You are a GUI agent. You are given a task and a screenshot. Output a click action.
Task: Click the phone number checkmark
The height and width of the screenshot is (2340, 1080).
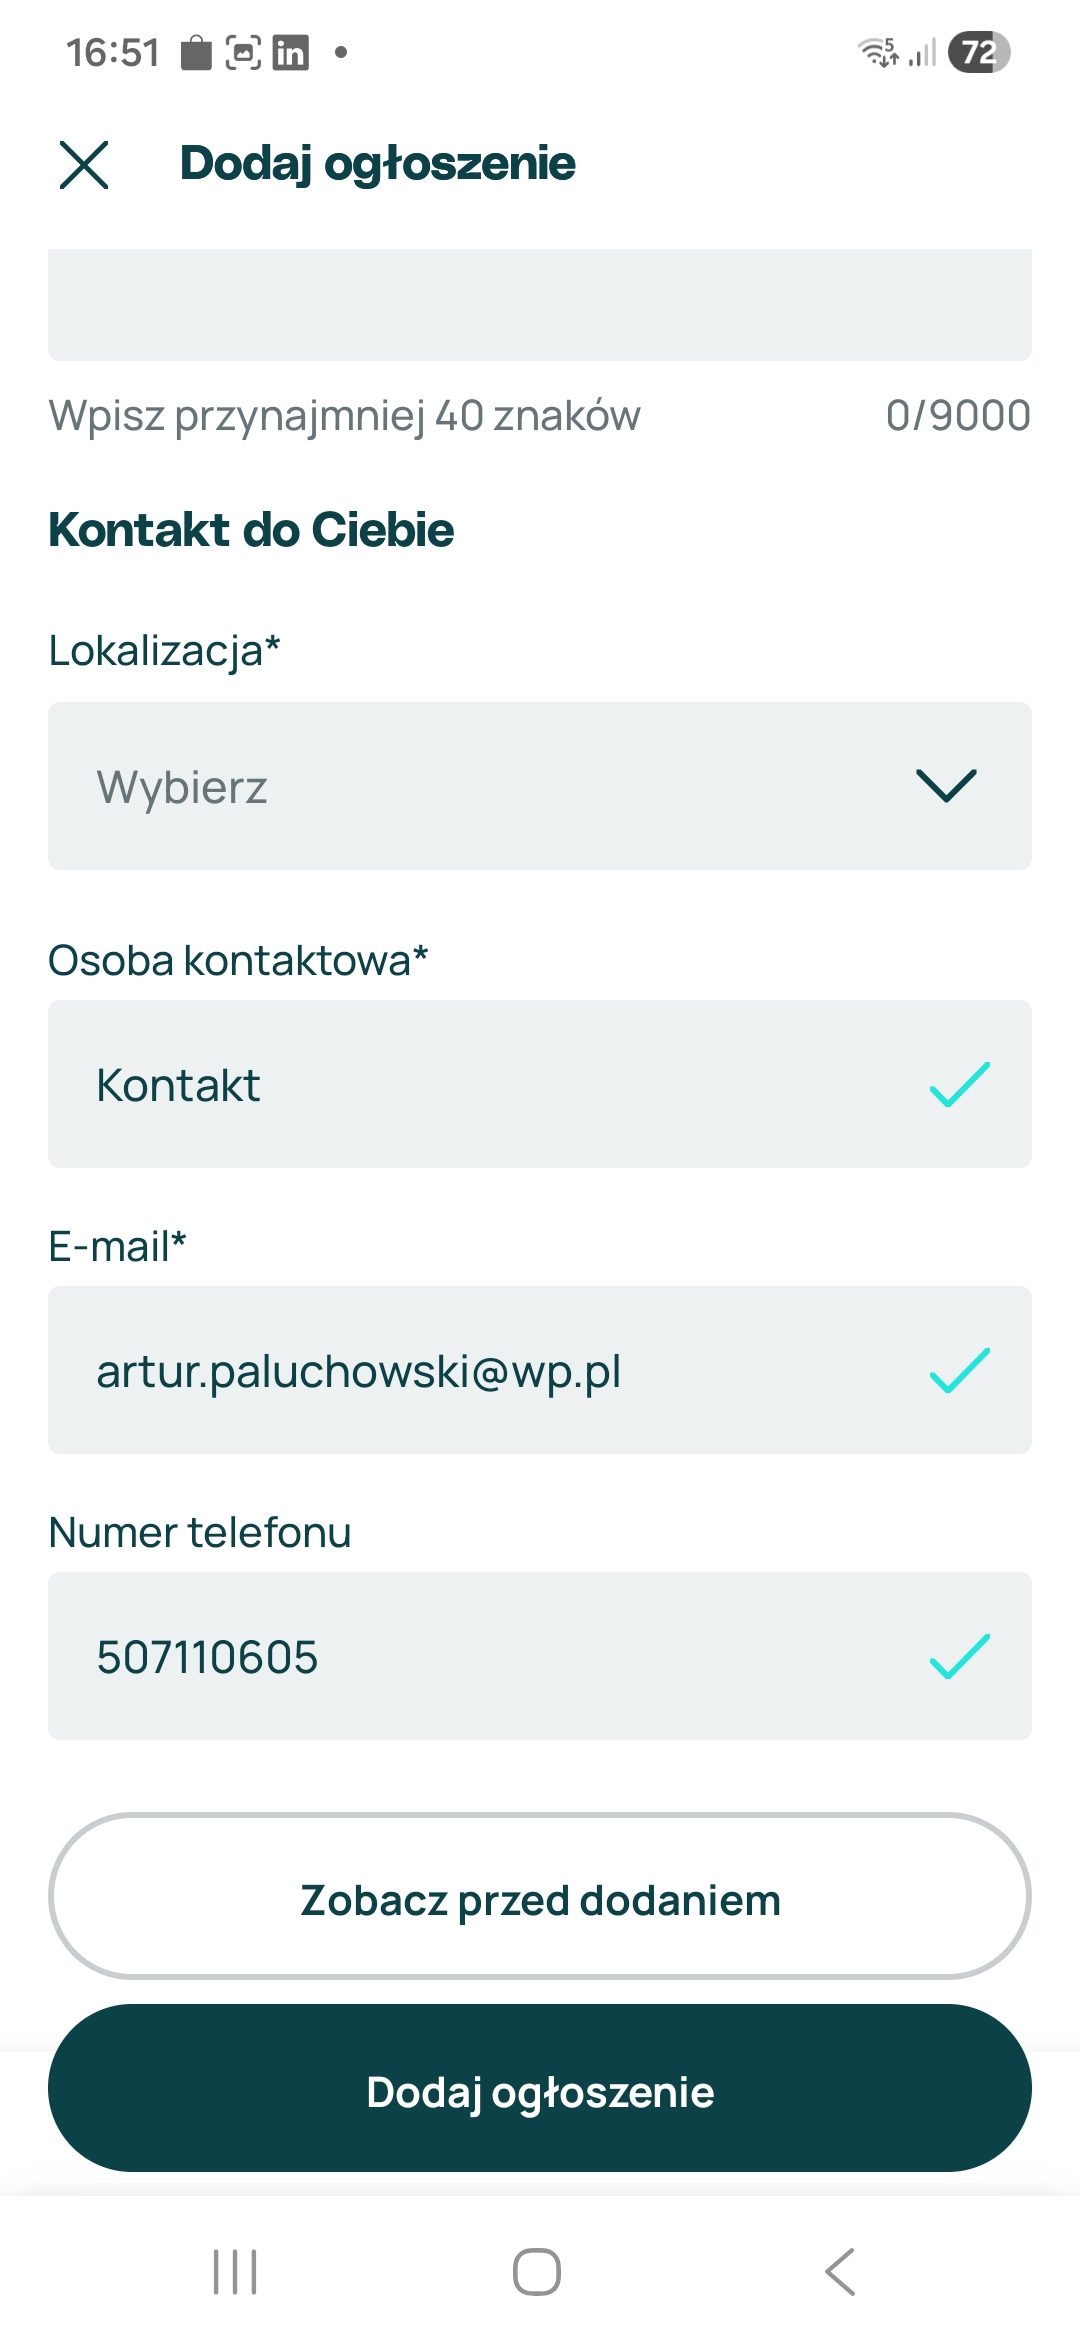pos(959,1657)
